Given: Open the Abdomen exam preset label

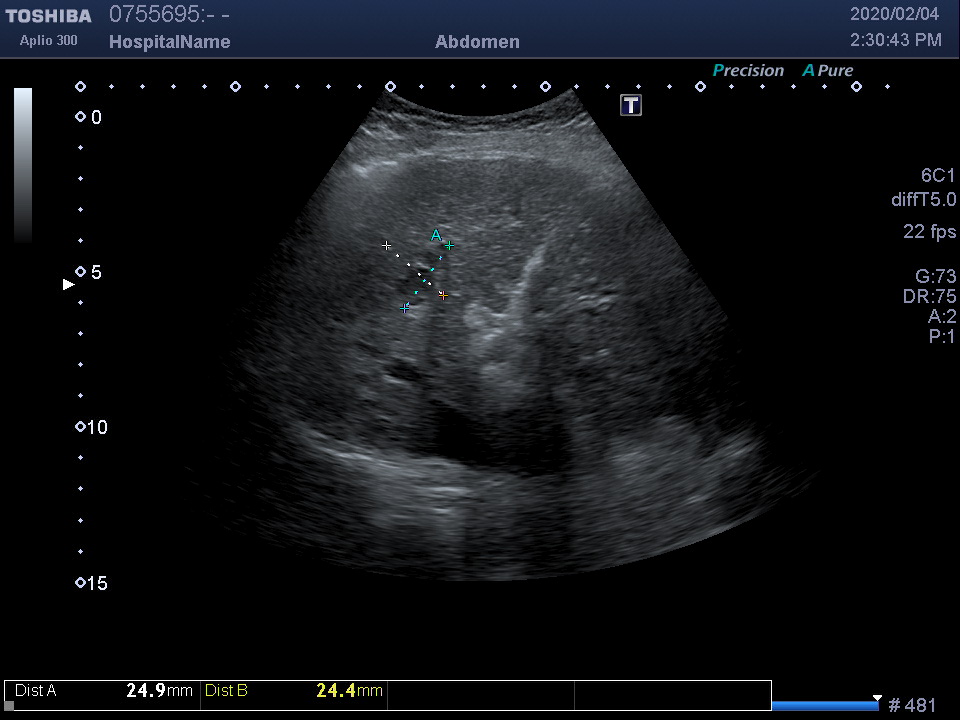Looking at the screenshot, I should (477, 42).
